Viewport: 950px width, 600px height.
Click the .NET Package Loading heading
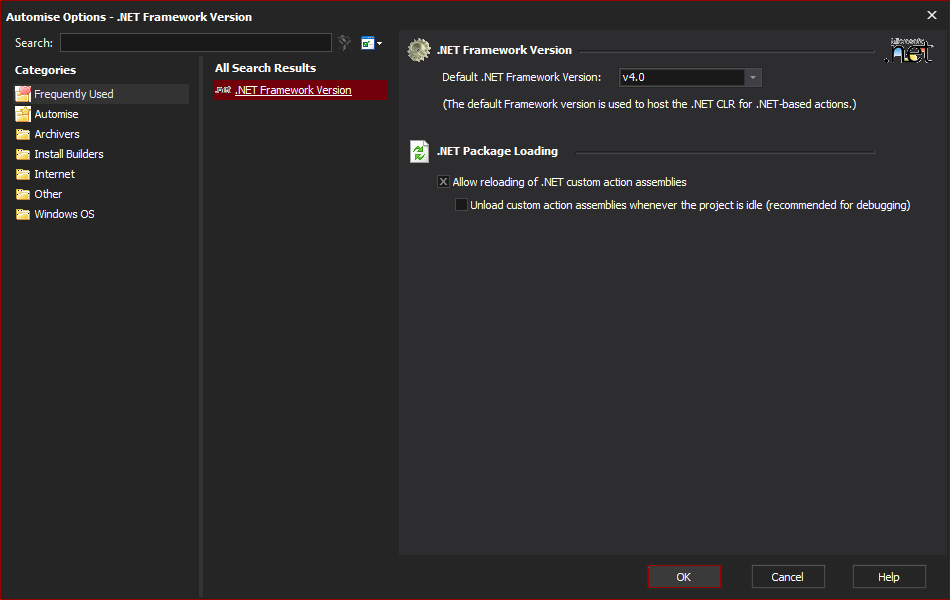(497, 151)
